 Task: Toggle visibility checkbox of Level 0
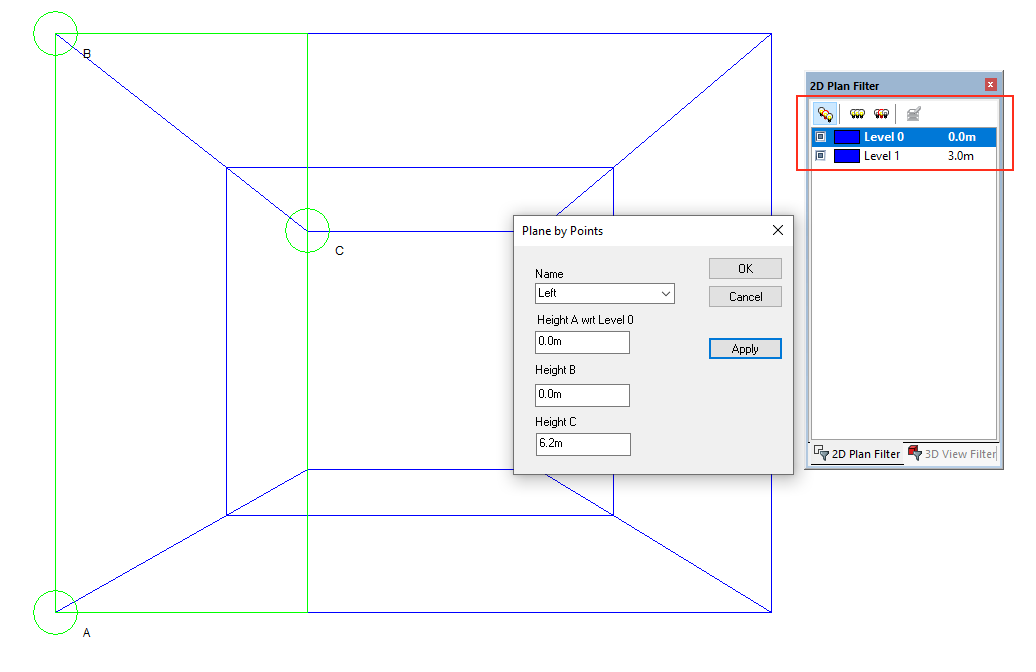coord(821,137)
